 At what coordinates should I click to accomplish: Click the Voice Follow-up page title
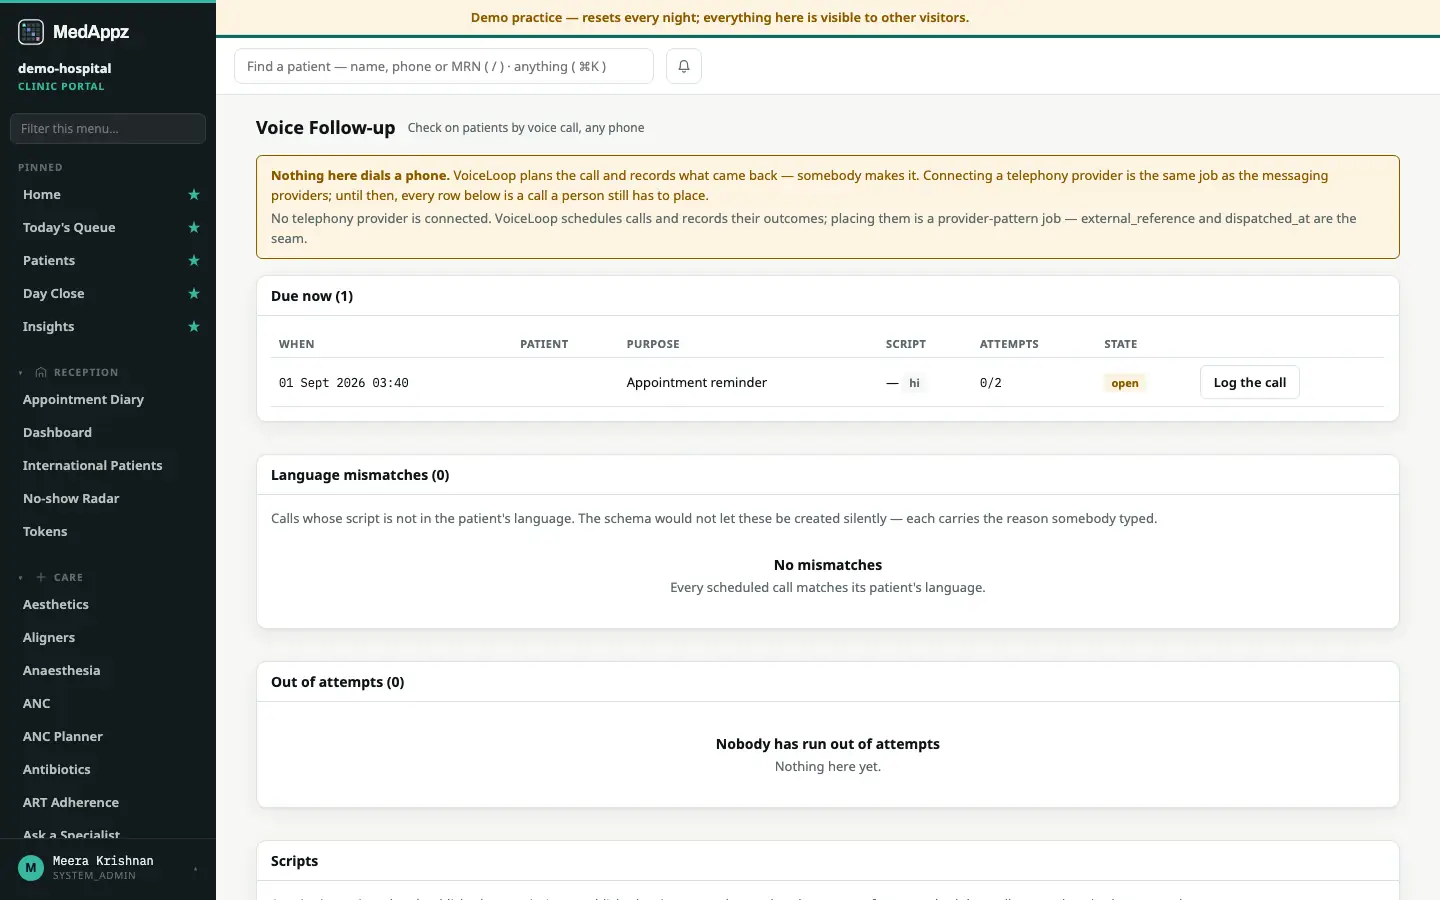tap(326, 128)
